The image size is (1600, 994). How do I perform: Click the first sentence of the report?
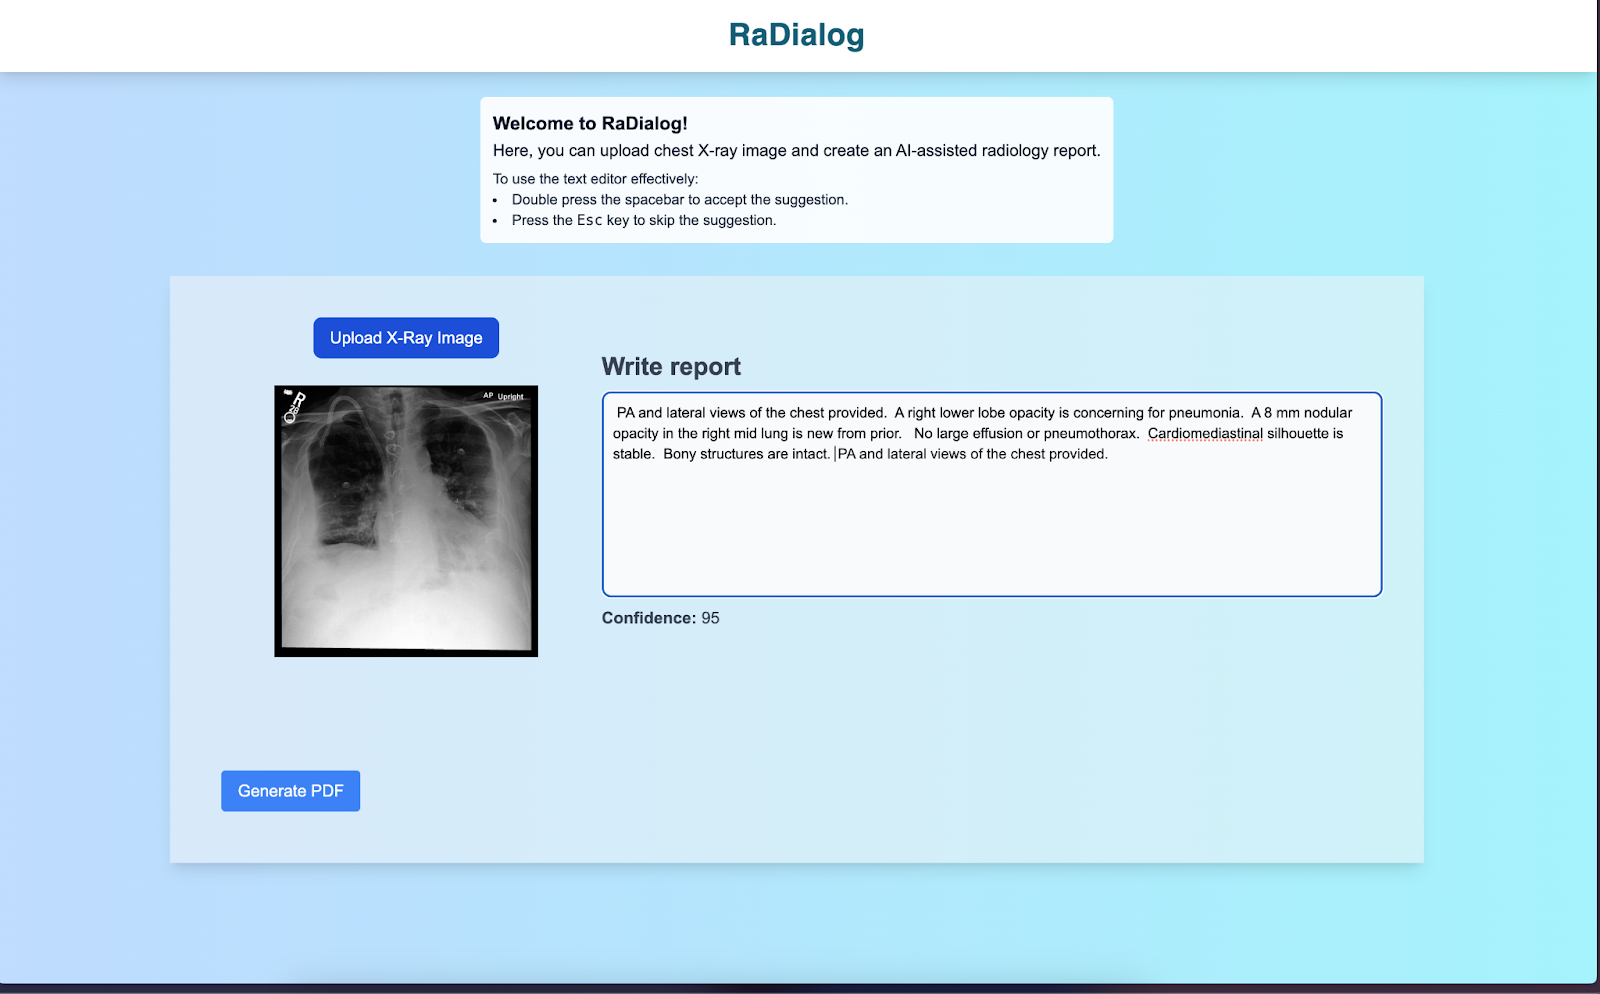tap(750, 412)
